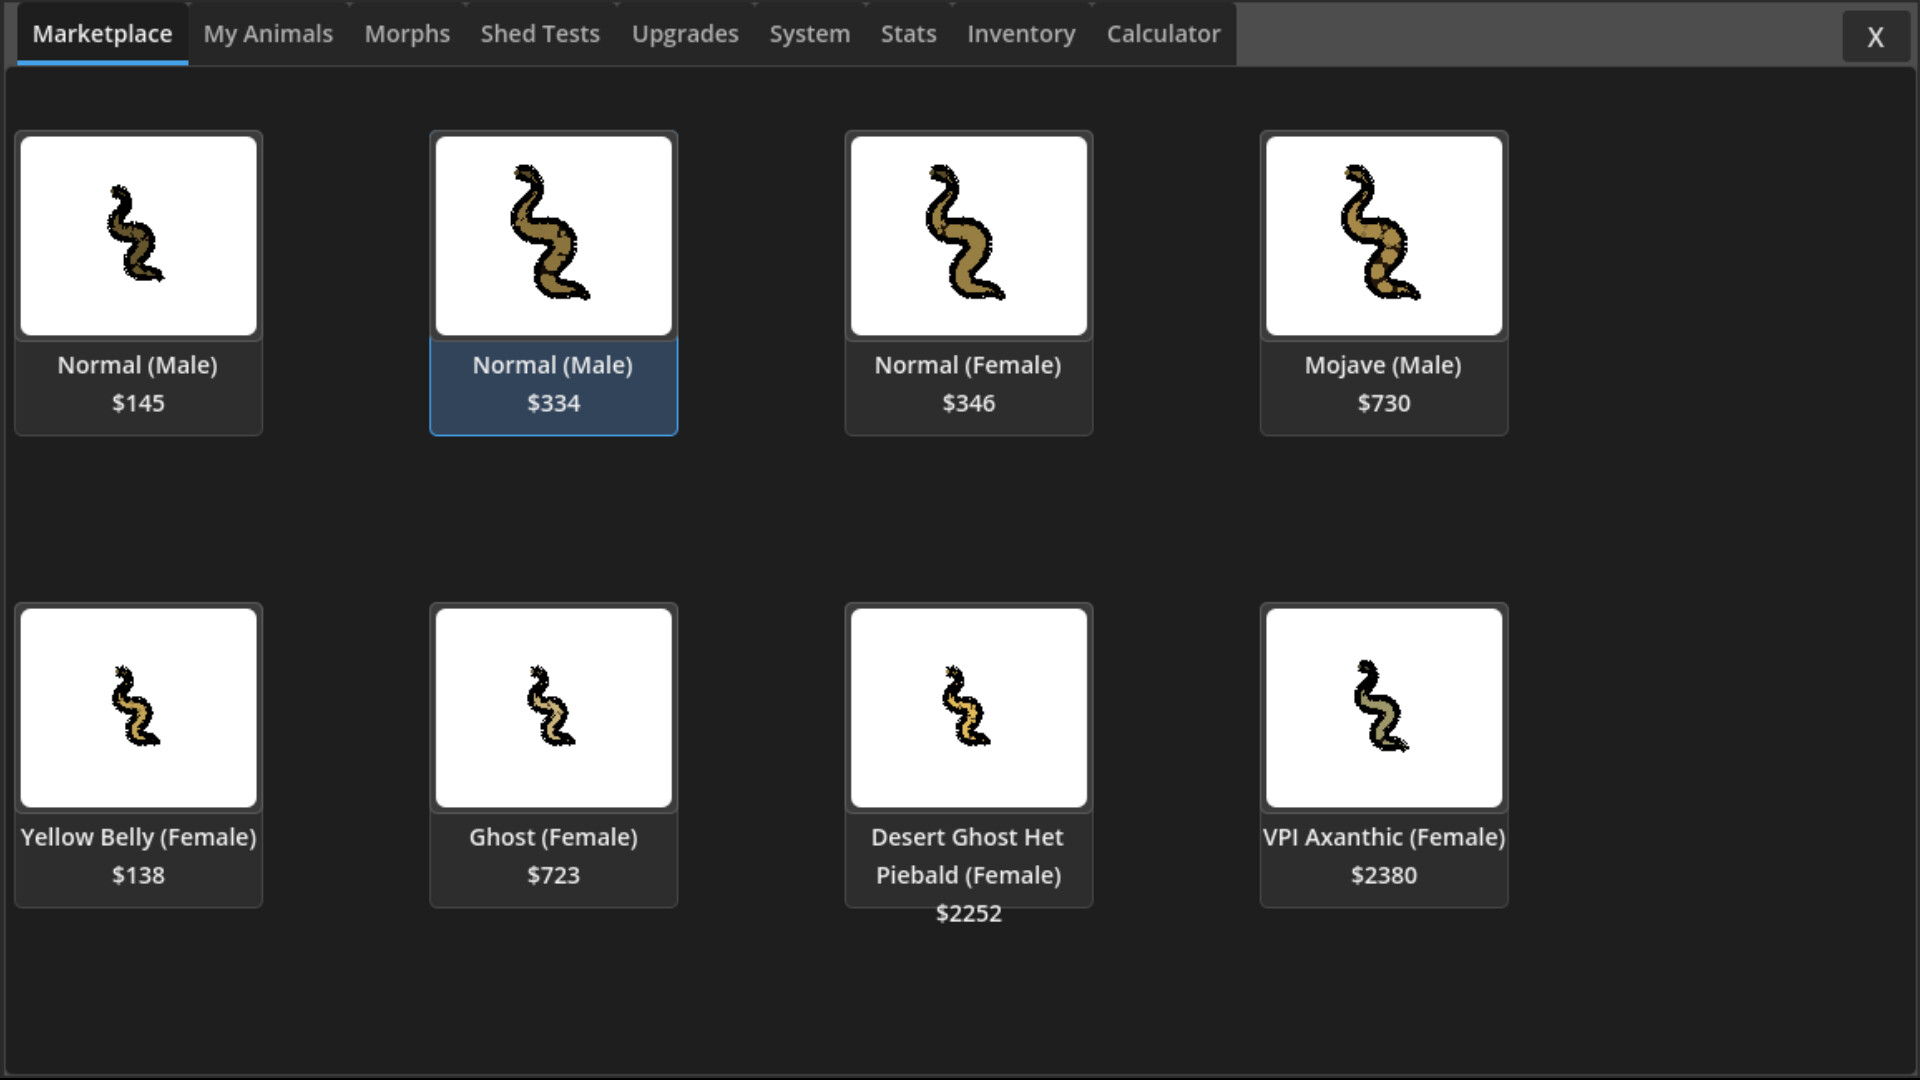Switch to the System tab
The width and height of the screenshot is (1920, 1080).
click(x=809, y=34)
